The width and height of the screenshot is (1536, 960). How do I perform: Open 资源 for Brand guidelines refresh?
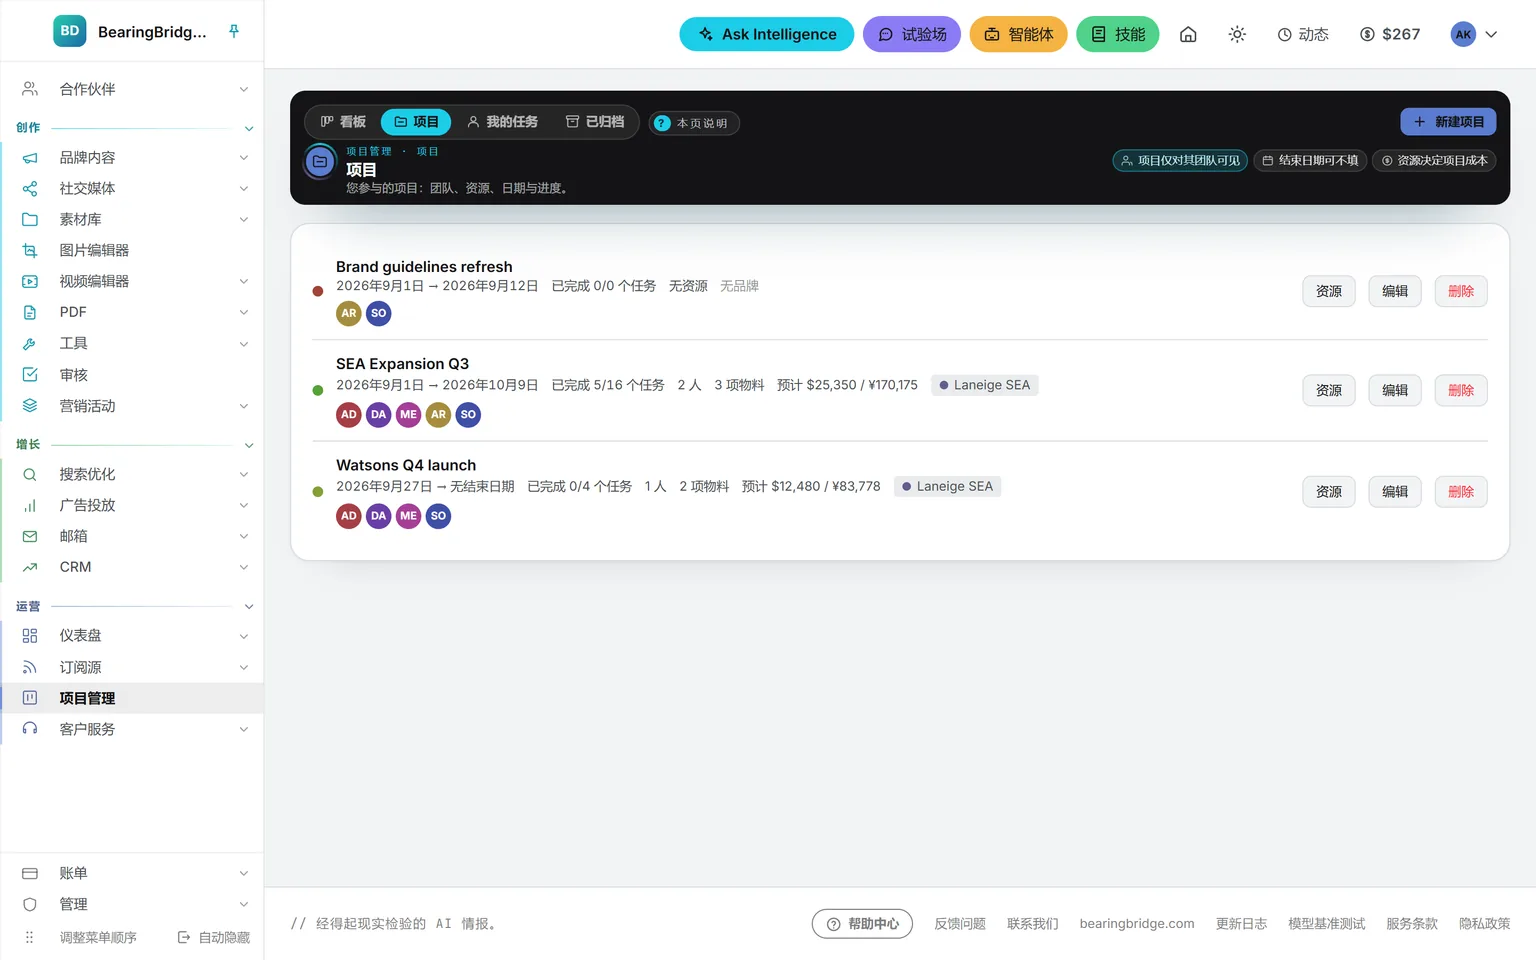point(1329,291)
